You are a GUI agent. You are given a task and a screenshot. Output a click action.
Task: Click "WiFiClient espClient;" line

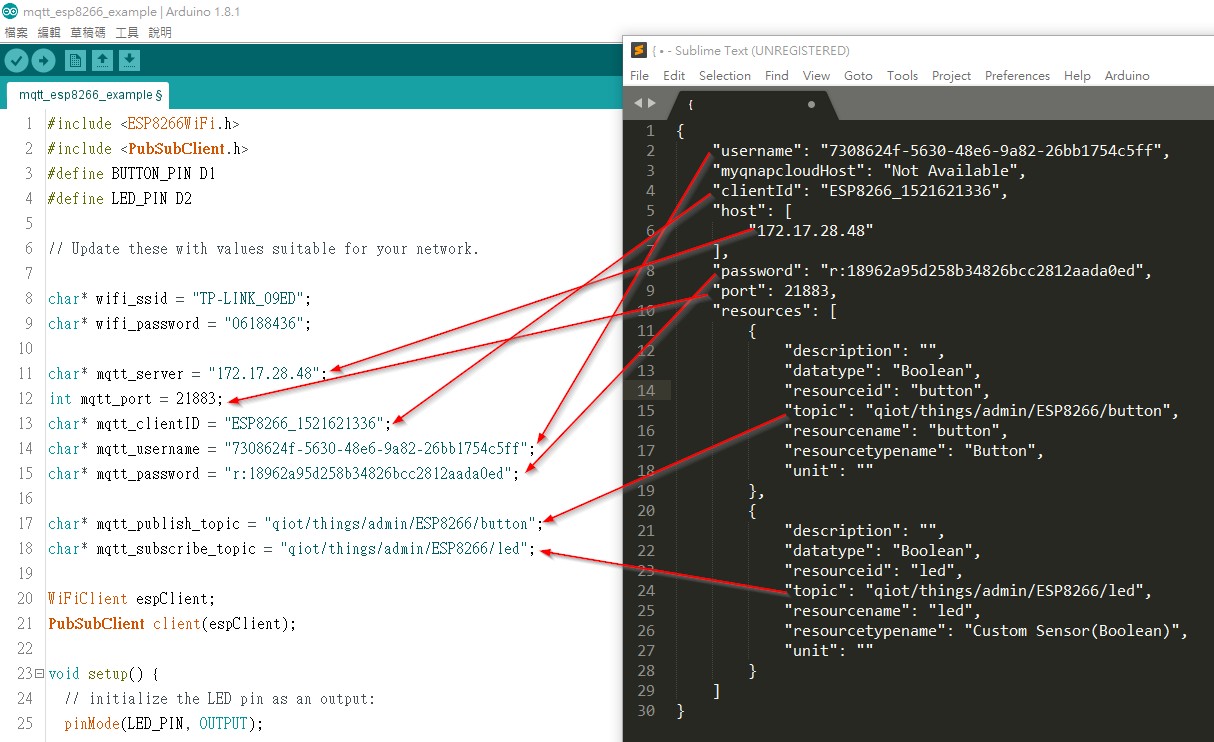tap(131, 599)
